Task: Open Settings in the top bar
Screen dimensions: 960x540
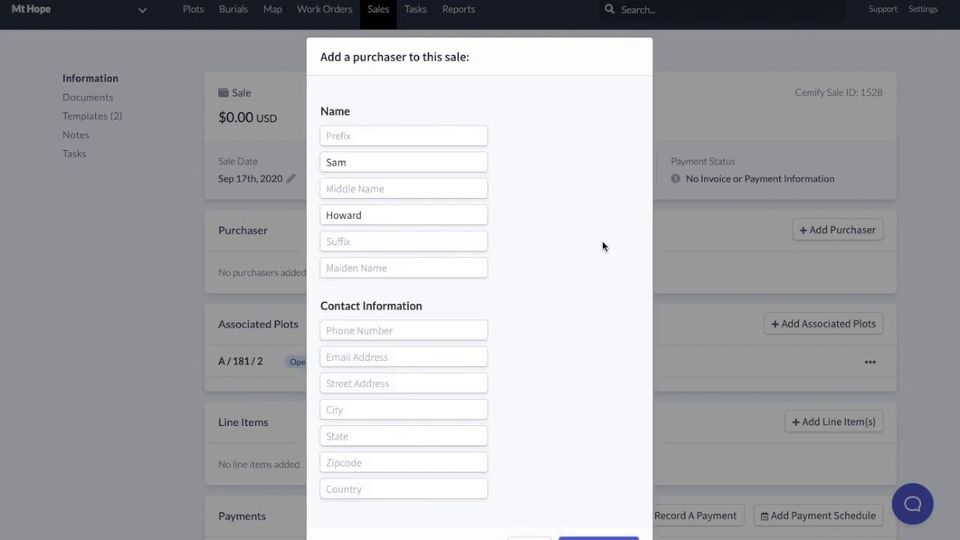Action: (923, 10)
